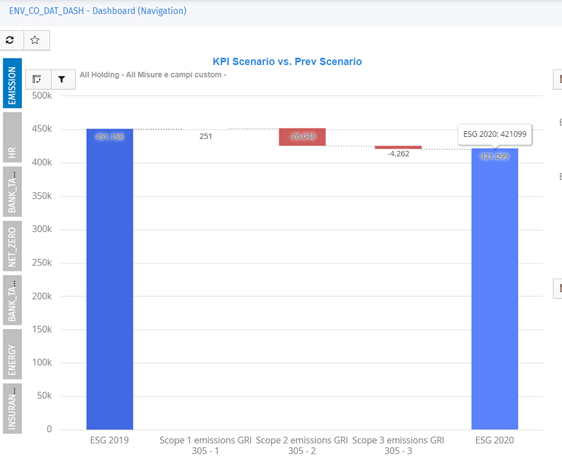Click the chart export options icon
The width and height of the screenshot is (562, 472).
38,79
